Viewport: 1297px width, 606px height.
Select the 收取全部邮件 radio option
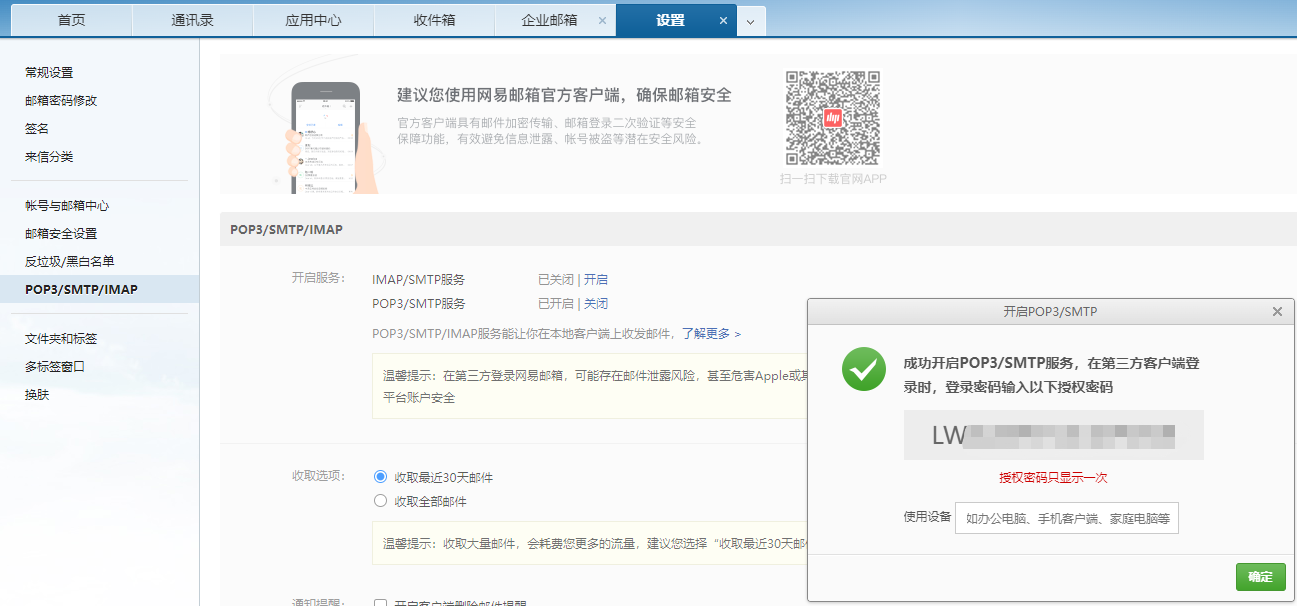[x=381, y=500]
